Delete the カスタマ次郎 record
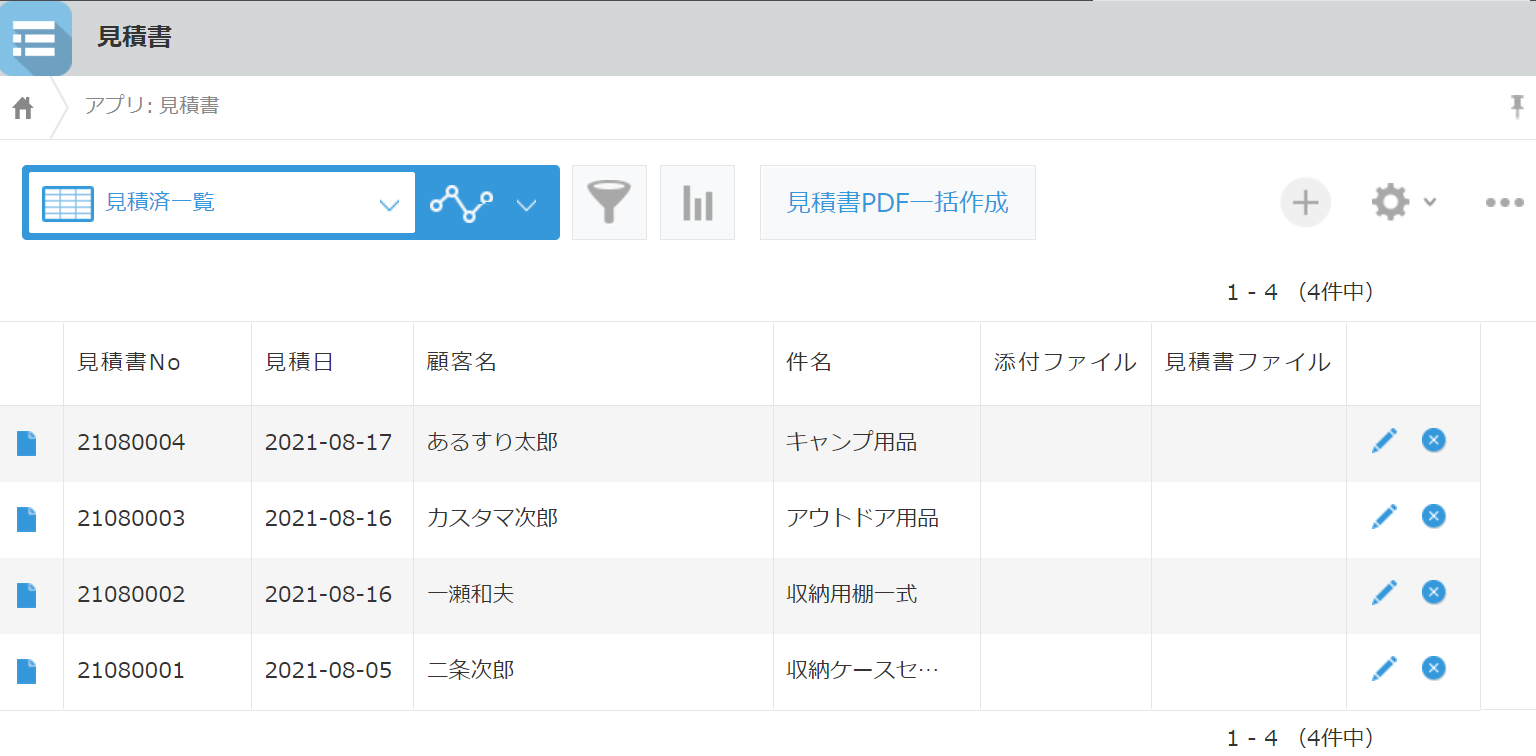 [x=1434, y=516]
